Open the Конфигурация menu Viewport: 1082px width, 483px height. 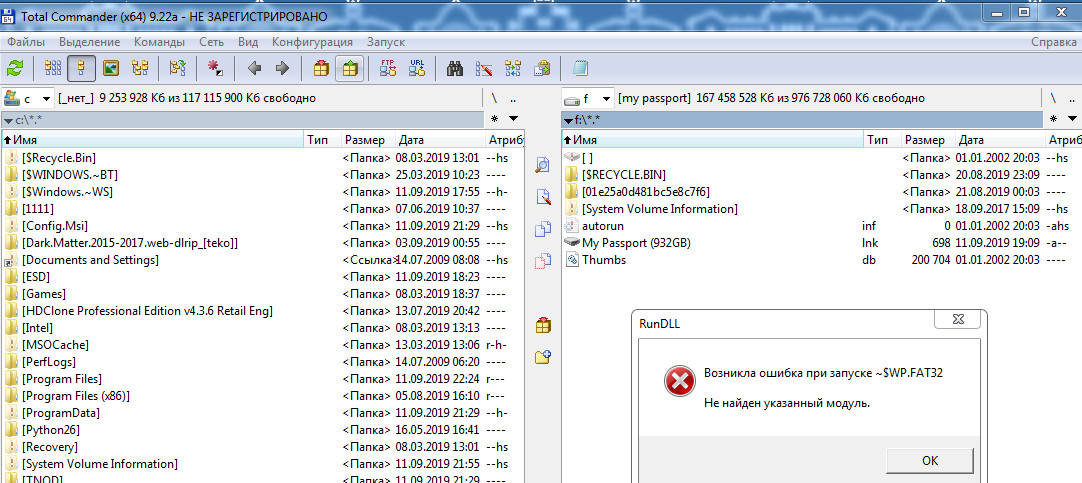click(312, 42)
